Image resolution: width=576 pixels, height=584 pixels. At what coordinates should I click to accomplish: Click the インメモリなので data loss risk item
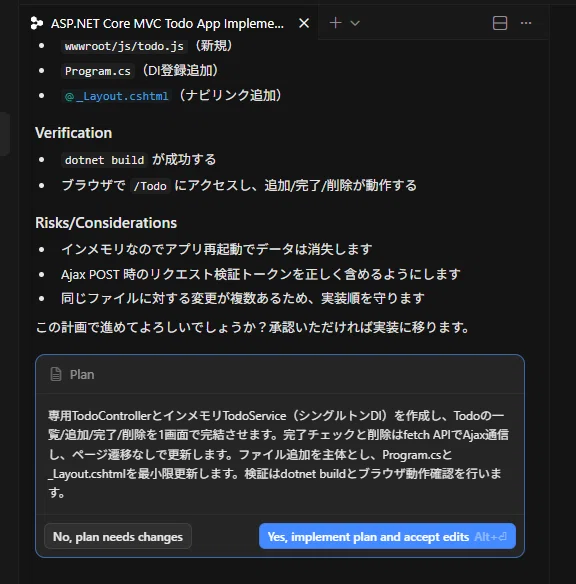(x=216, y=249)
